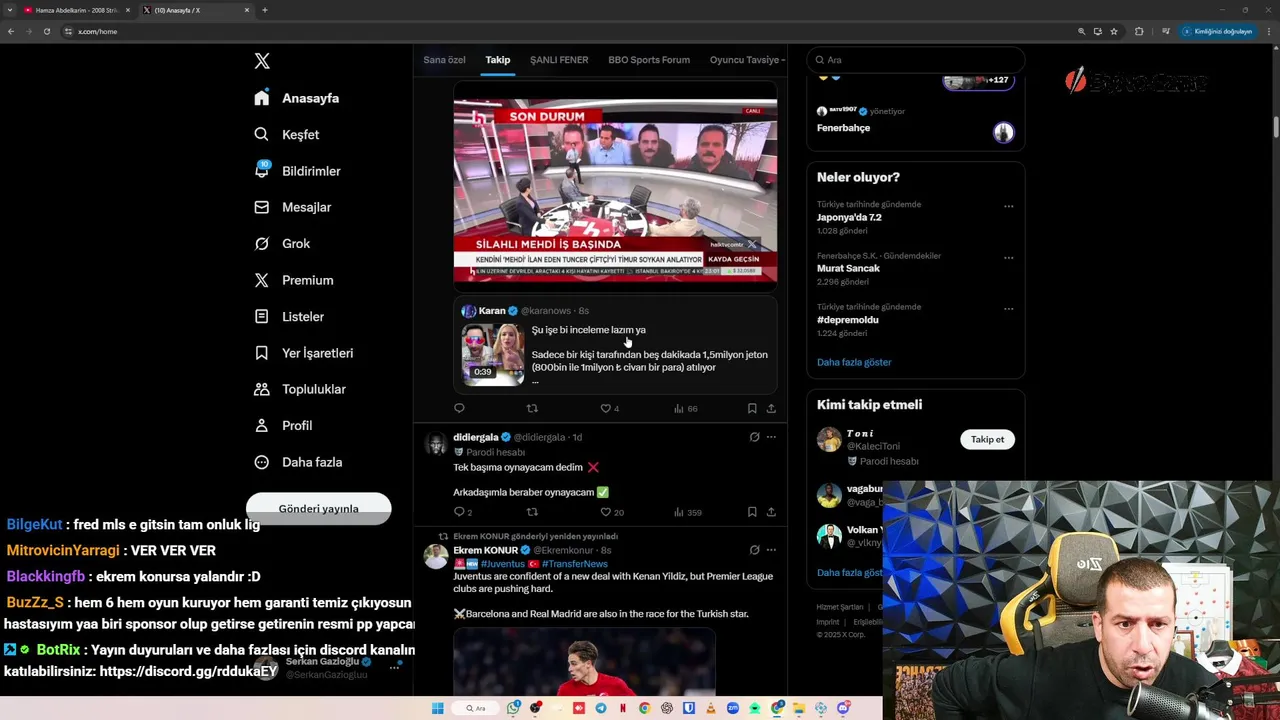The height and width of the screenshot is (720, 1280).
Task: Switch to Oyuncu Tavsiye tab
Action: (746, 60)
